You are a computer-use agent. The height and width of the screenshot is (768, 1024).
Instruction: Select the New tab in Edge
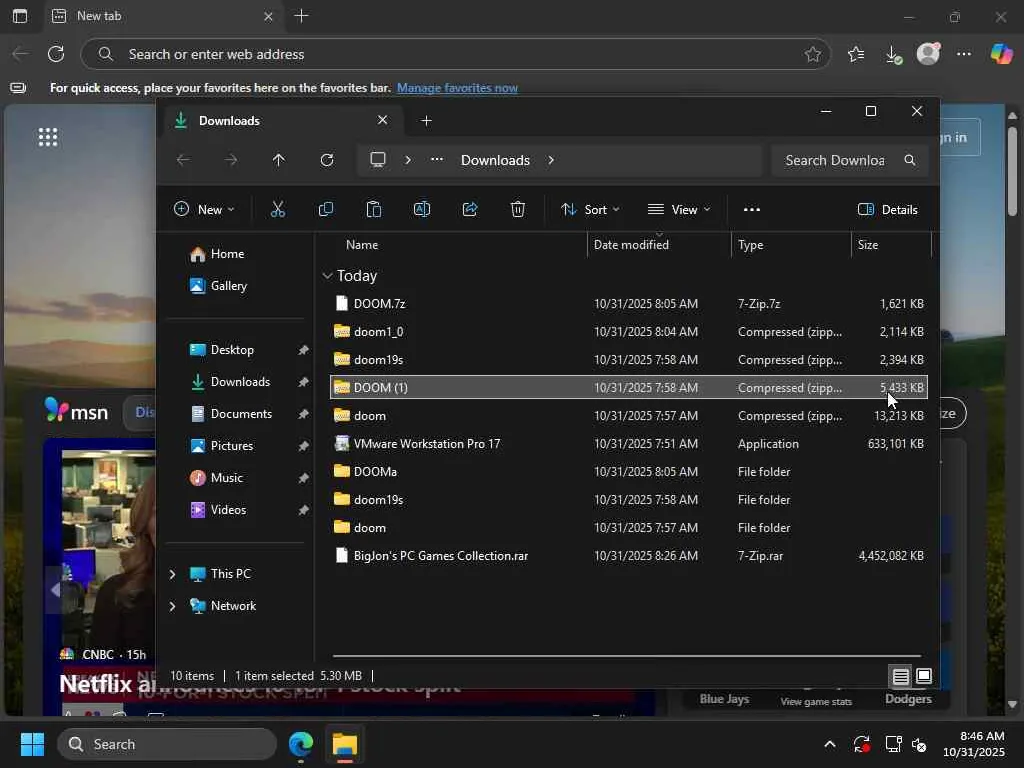(x=163, y=16)
